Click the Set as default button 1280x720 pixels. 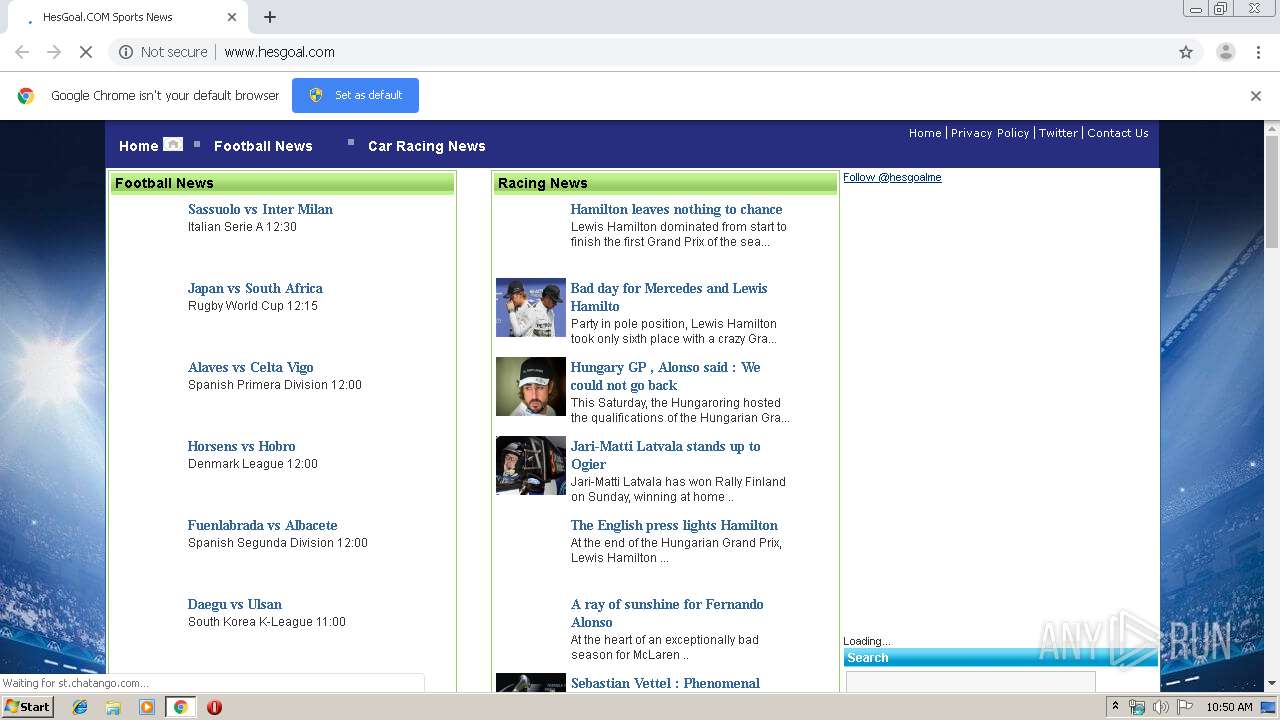(355, 95)
